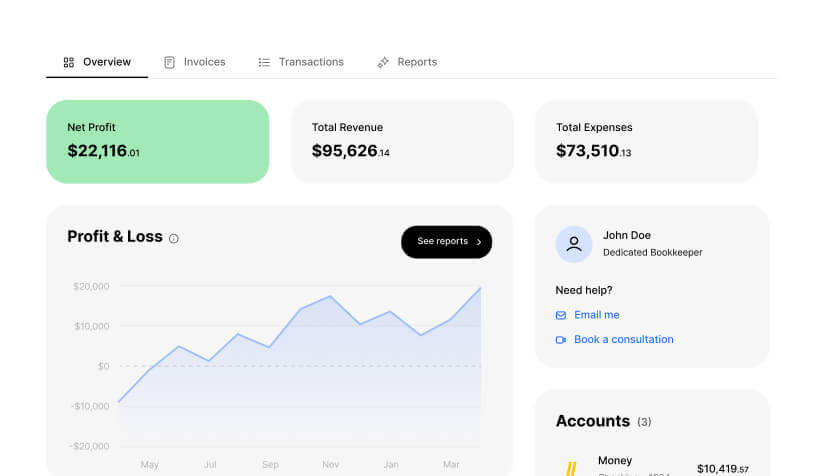Open the Reports tab
The image size is (824, 476).
click(407, 62)
